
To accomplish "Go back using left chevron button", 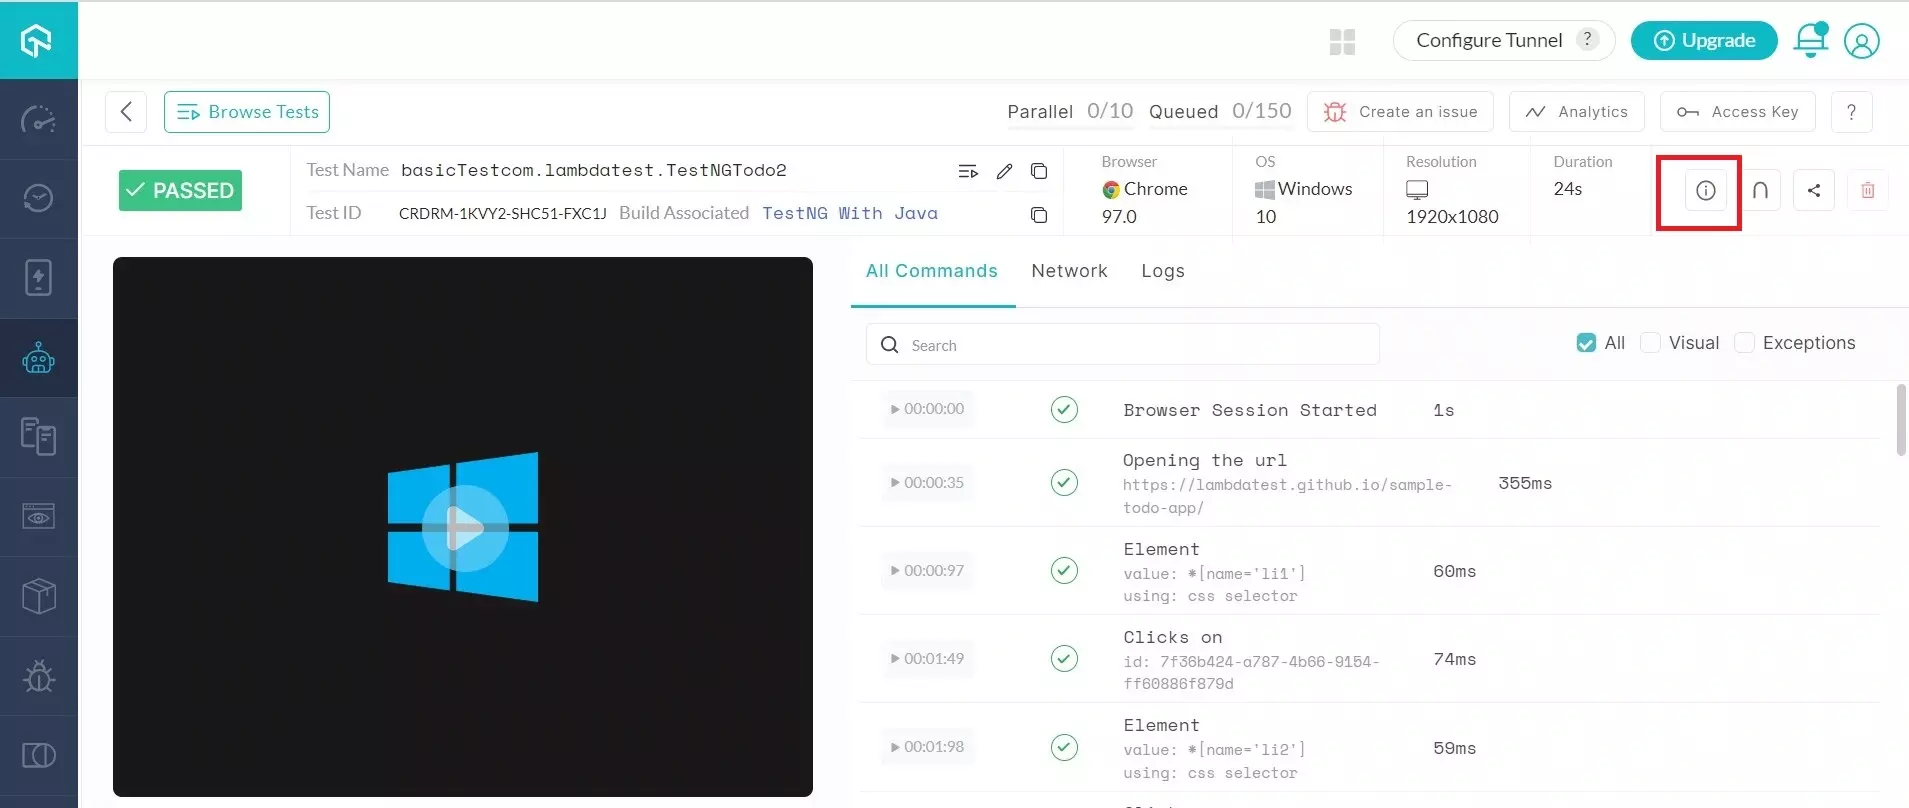I will pyautogui.click(x=126, y=112).
